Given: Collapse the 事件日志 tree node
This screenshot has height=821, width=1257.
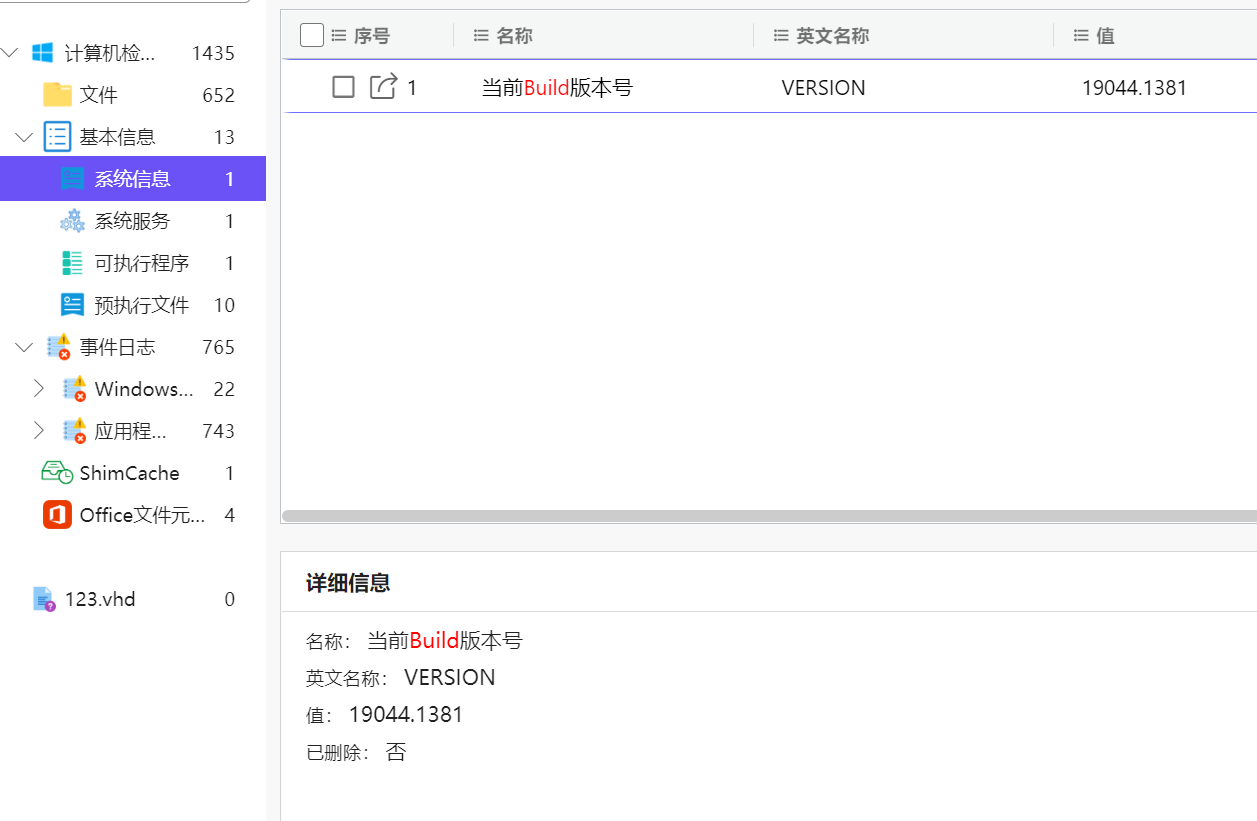Looking at the screenshot, I should (x=24, y=347).
